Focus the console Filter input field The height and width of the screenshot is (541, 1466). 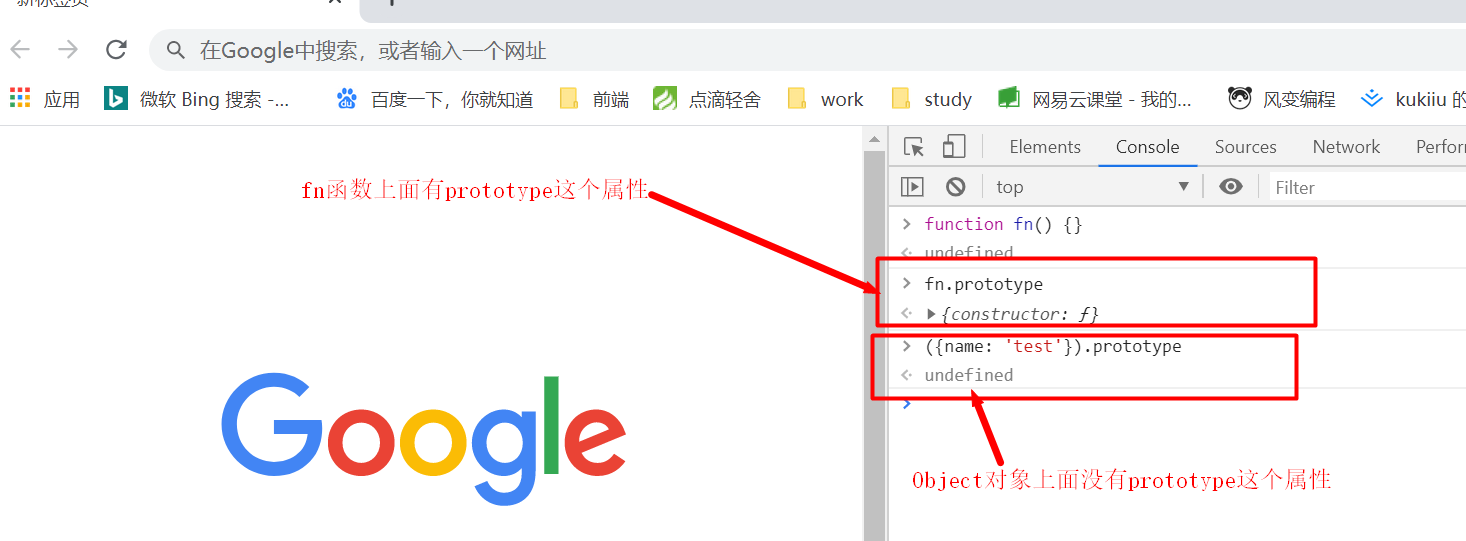click(x=1367, y=187)
